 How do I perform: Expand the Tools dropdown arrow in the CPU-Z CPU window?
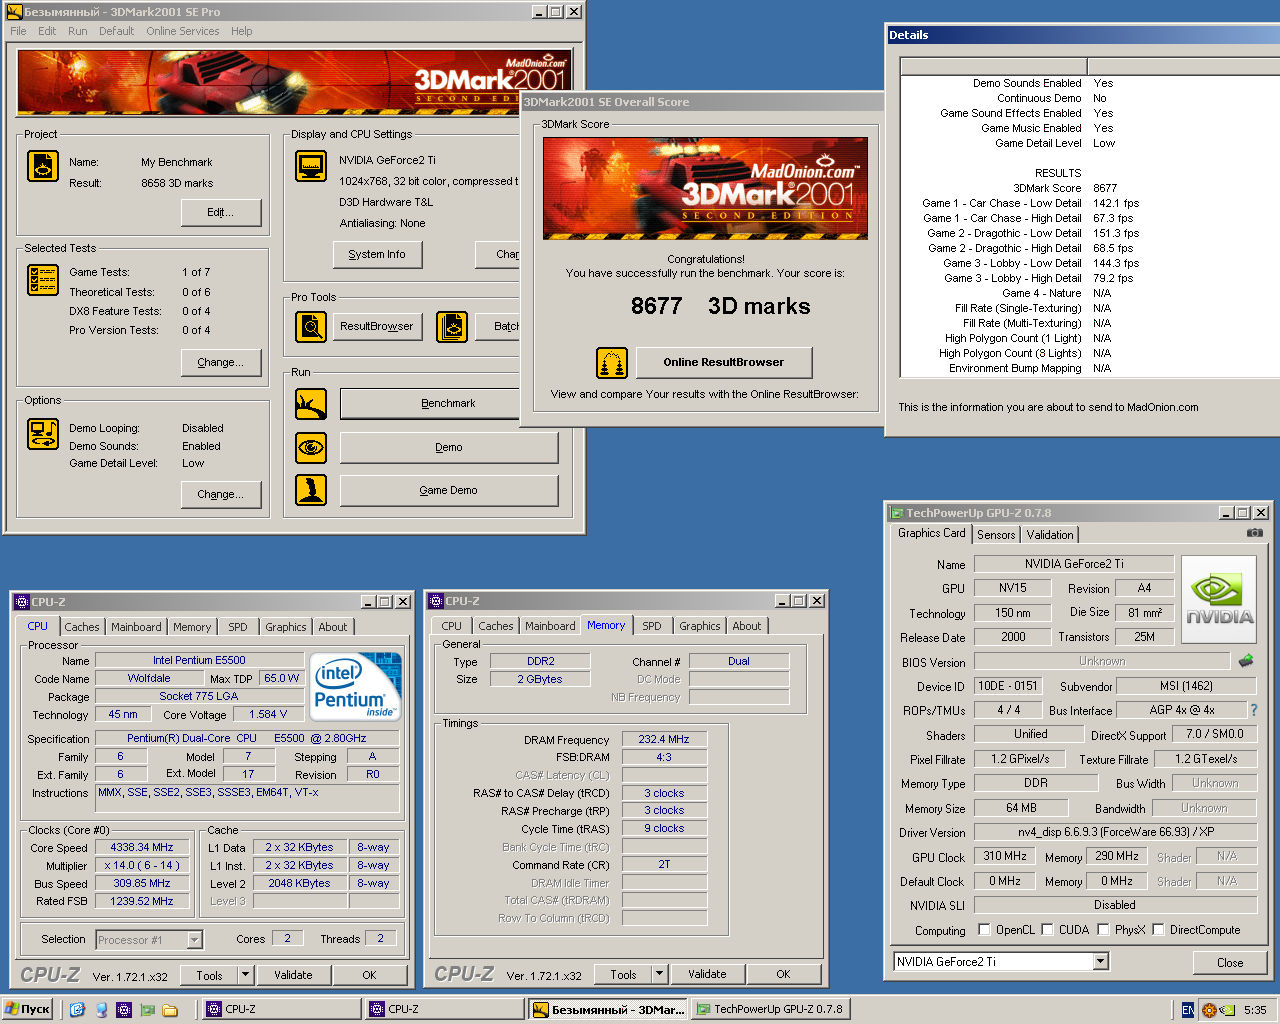[245, 975]
